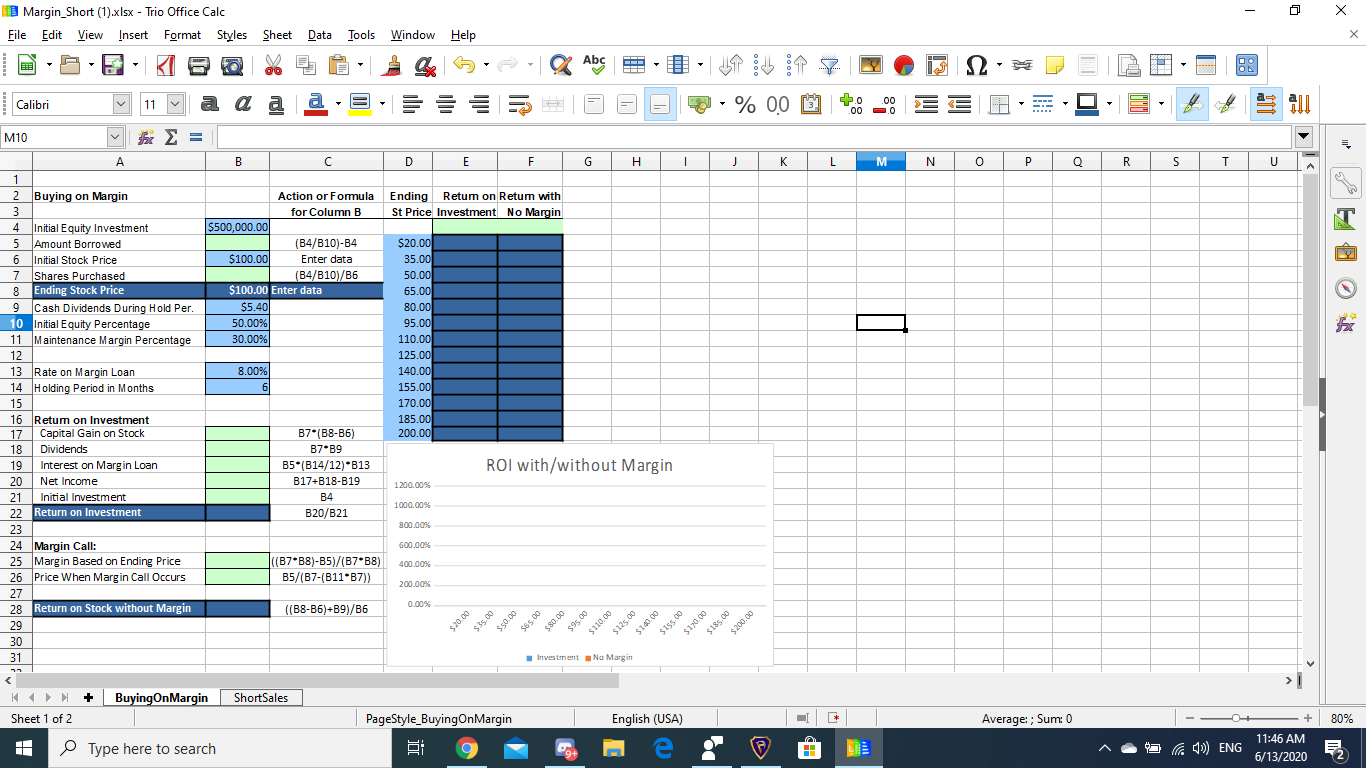The width and height of the screenshot is (1366, 768).
Task: Select column header M
Action: coord(881,161)
